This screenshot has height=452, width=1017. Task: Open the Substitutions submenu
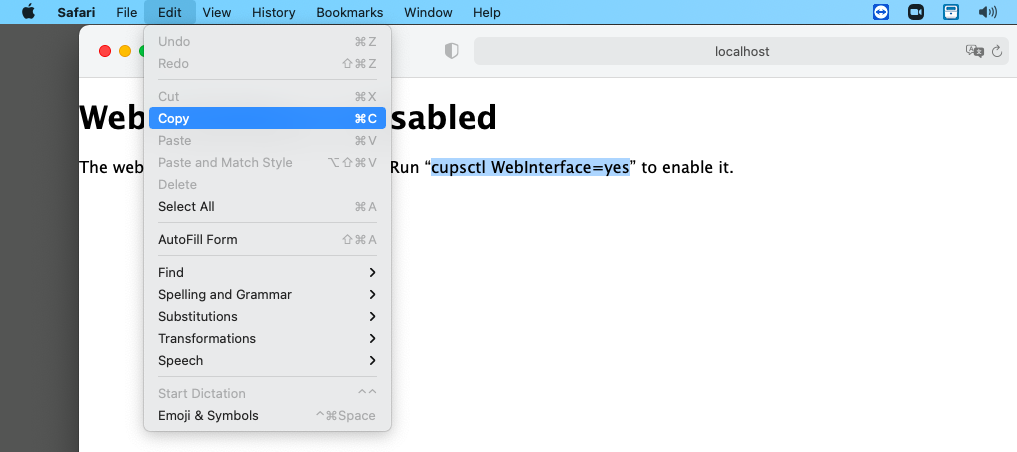267,316
